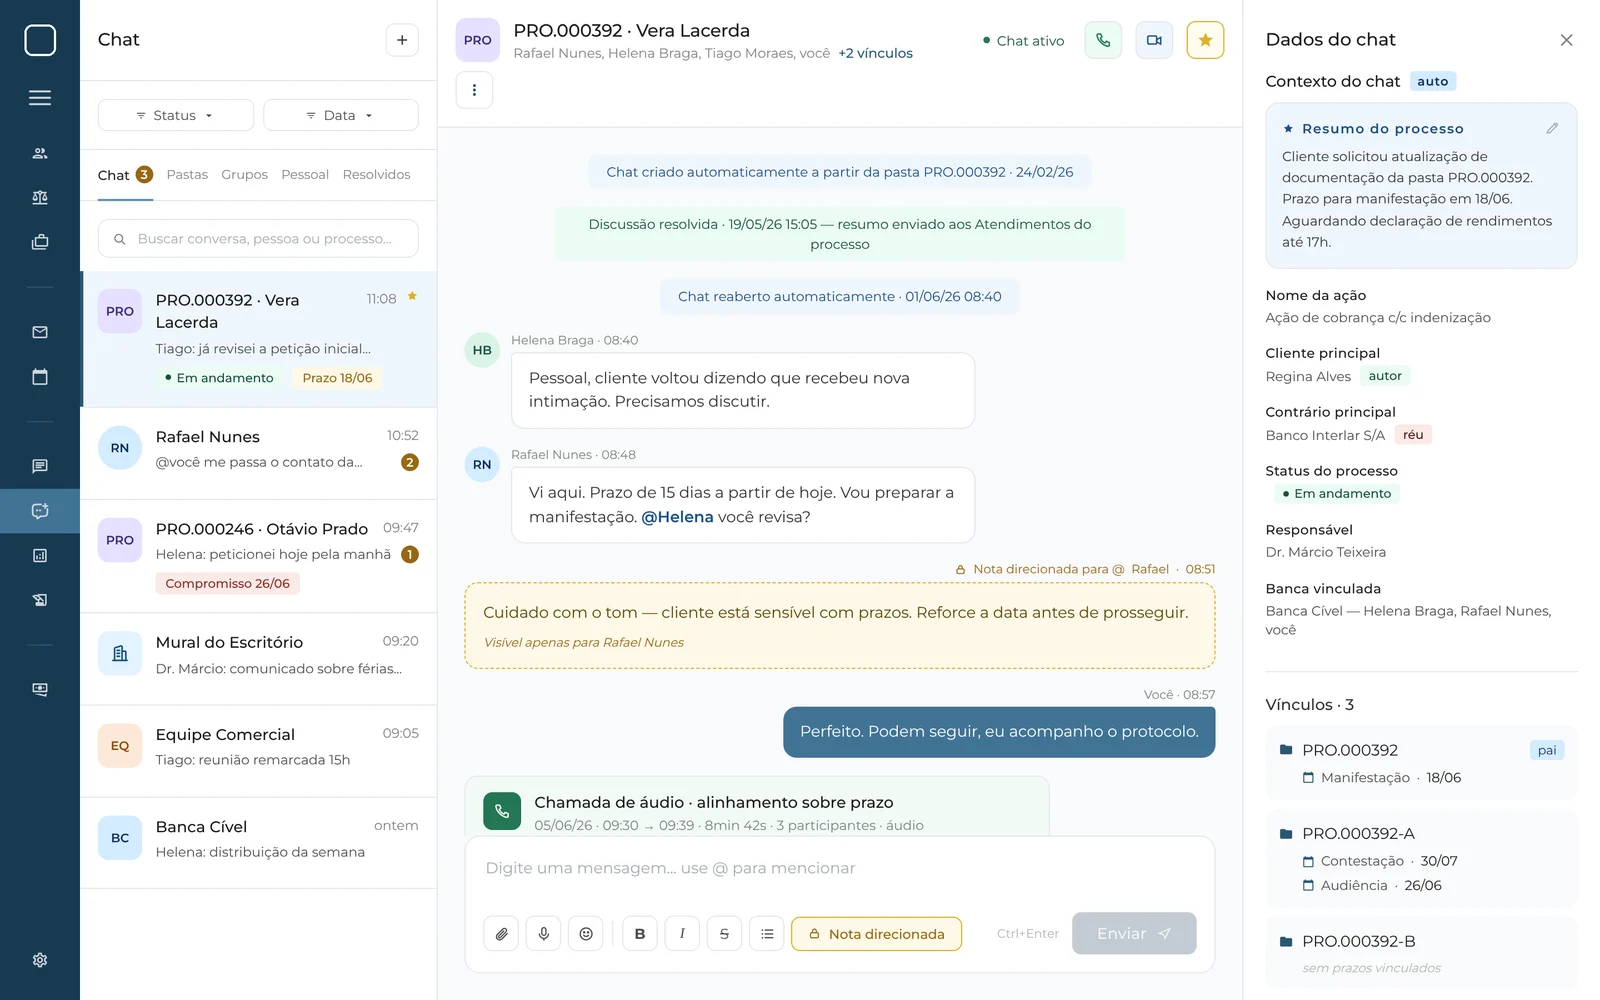Image resolution: width=1600 pixels, height=1000 pixels.
Task: Switch to the Pessoal tab
Action: [305, 175]
